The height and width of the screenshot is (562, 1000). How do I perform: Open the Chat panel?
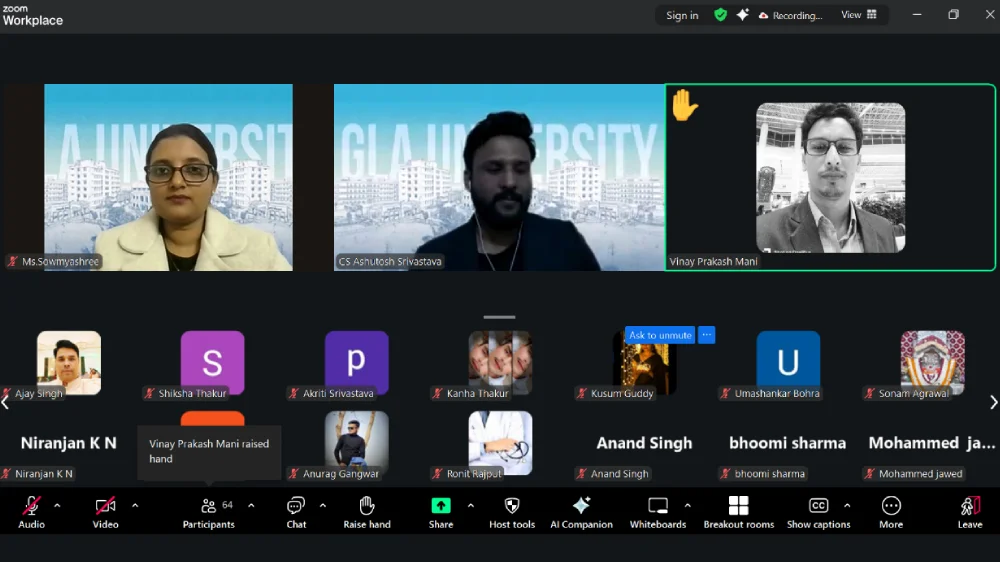296,511
